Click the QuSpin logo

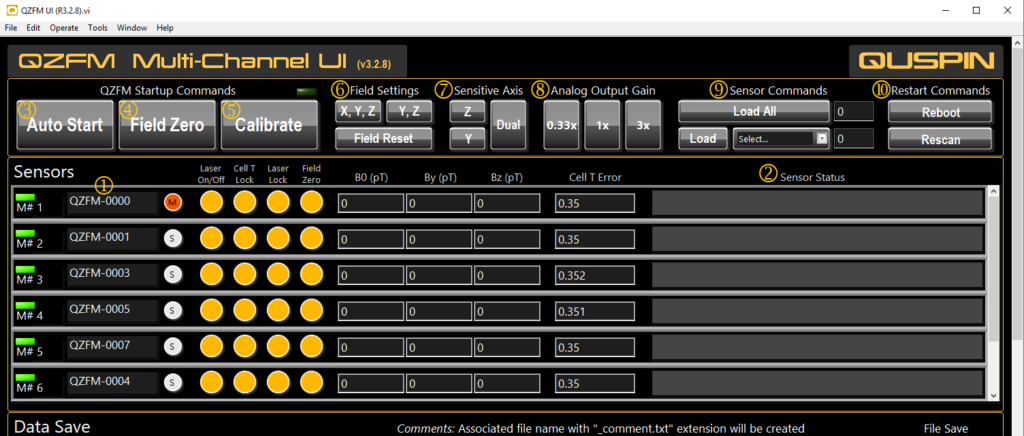tap(926, 61)
